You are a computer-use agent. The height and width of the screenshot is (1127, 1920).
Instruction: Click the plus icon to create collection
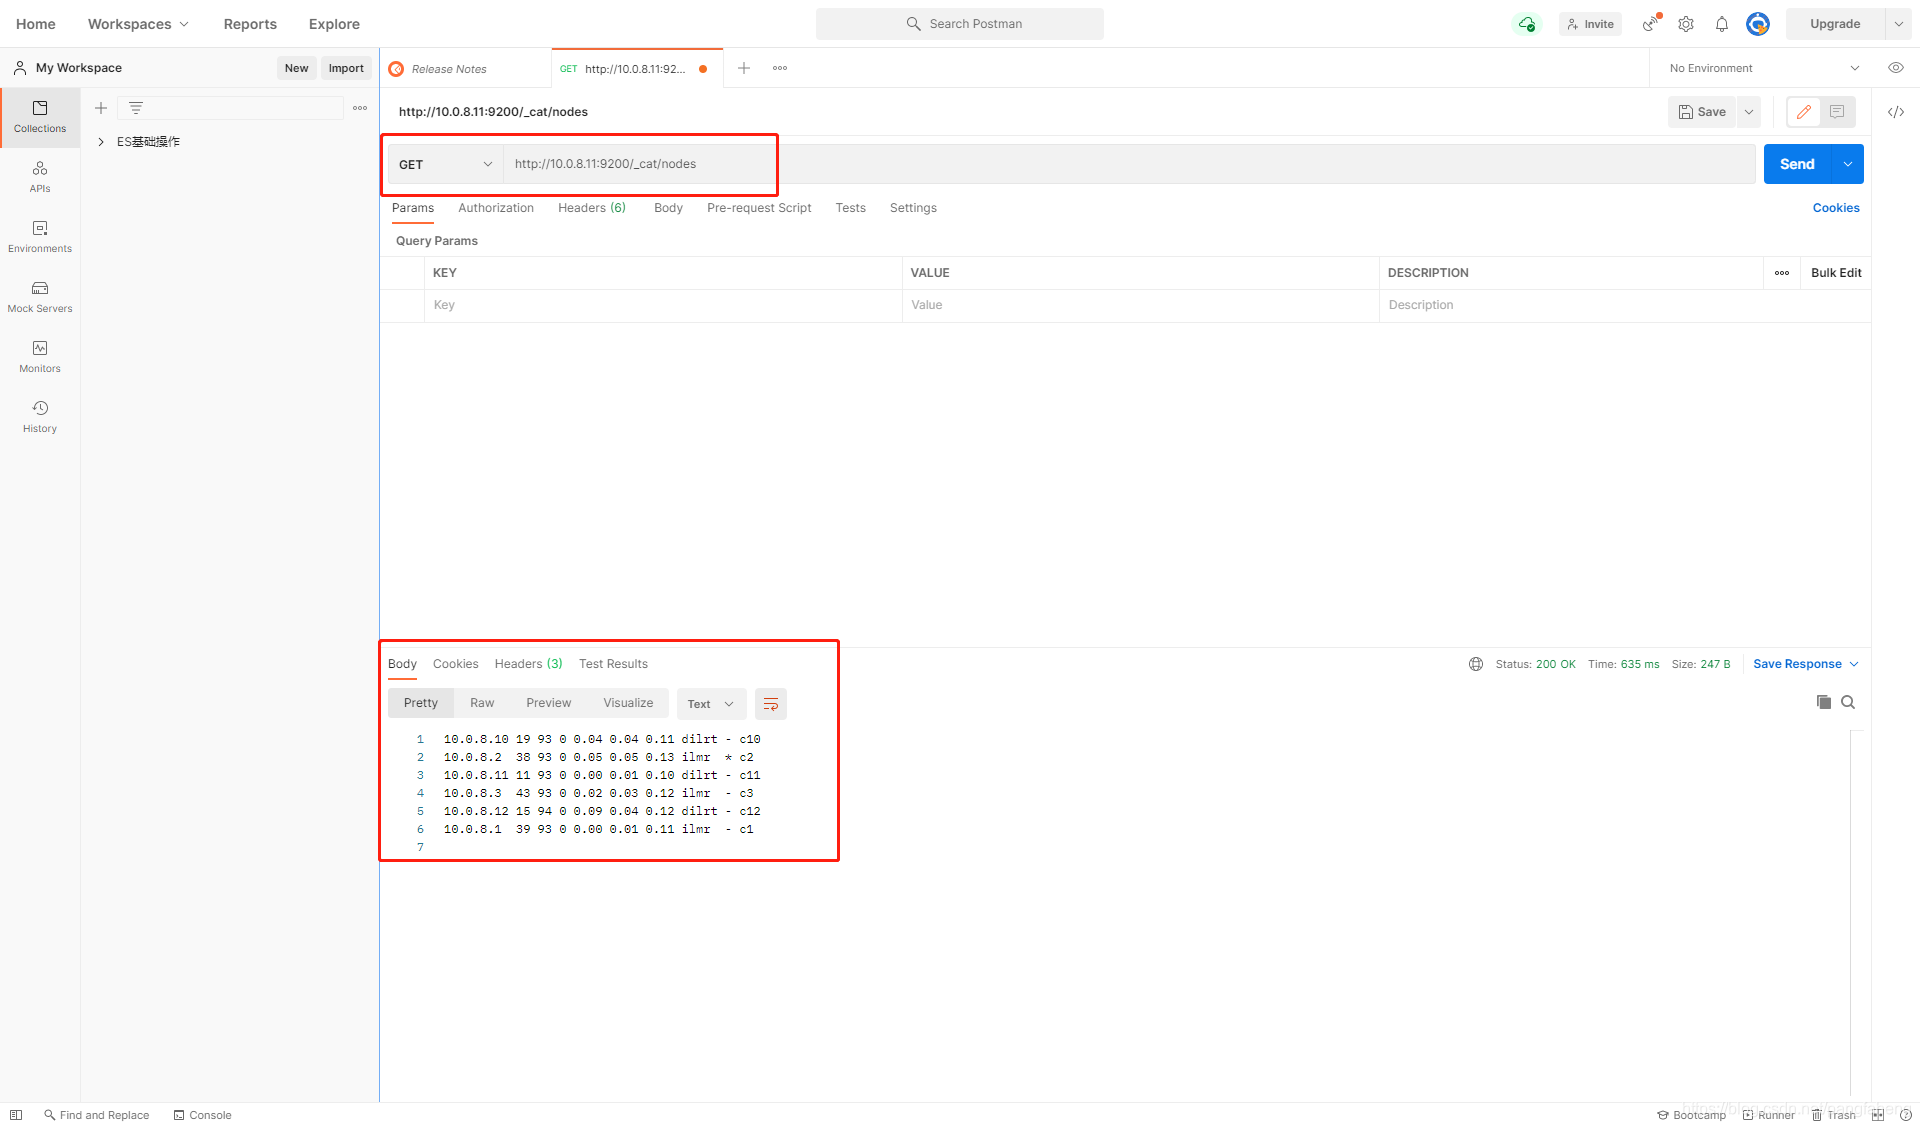coord(101,108)
